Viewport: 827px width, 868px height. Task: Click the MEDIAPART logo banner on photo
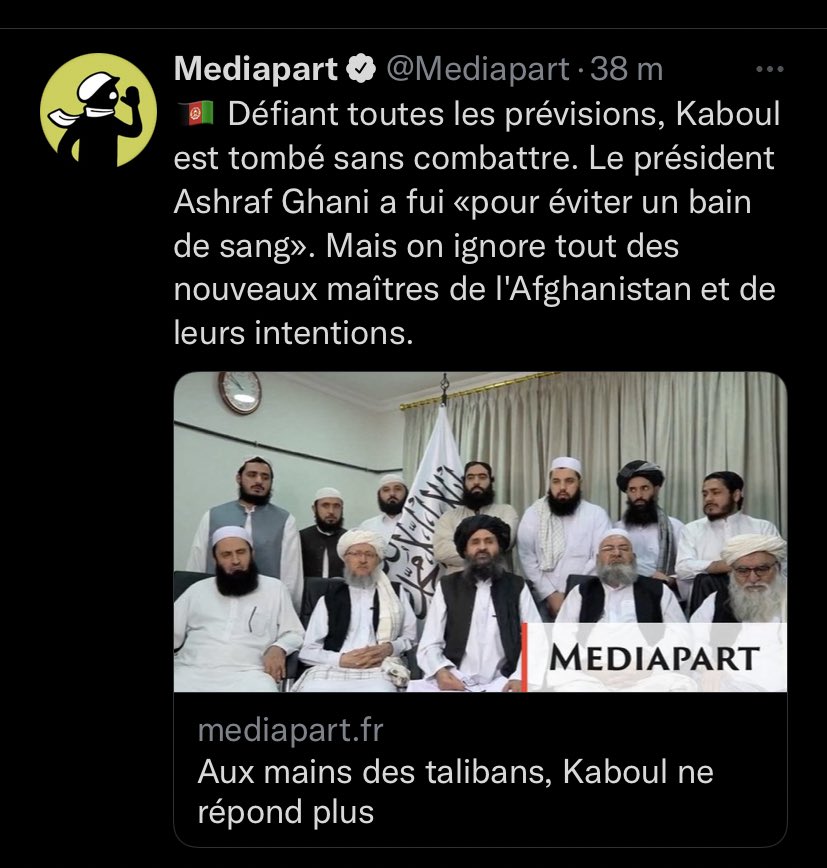point(654,657)
